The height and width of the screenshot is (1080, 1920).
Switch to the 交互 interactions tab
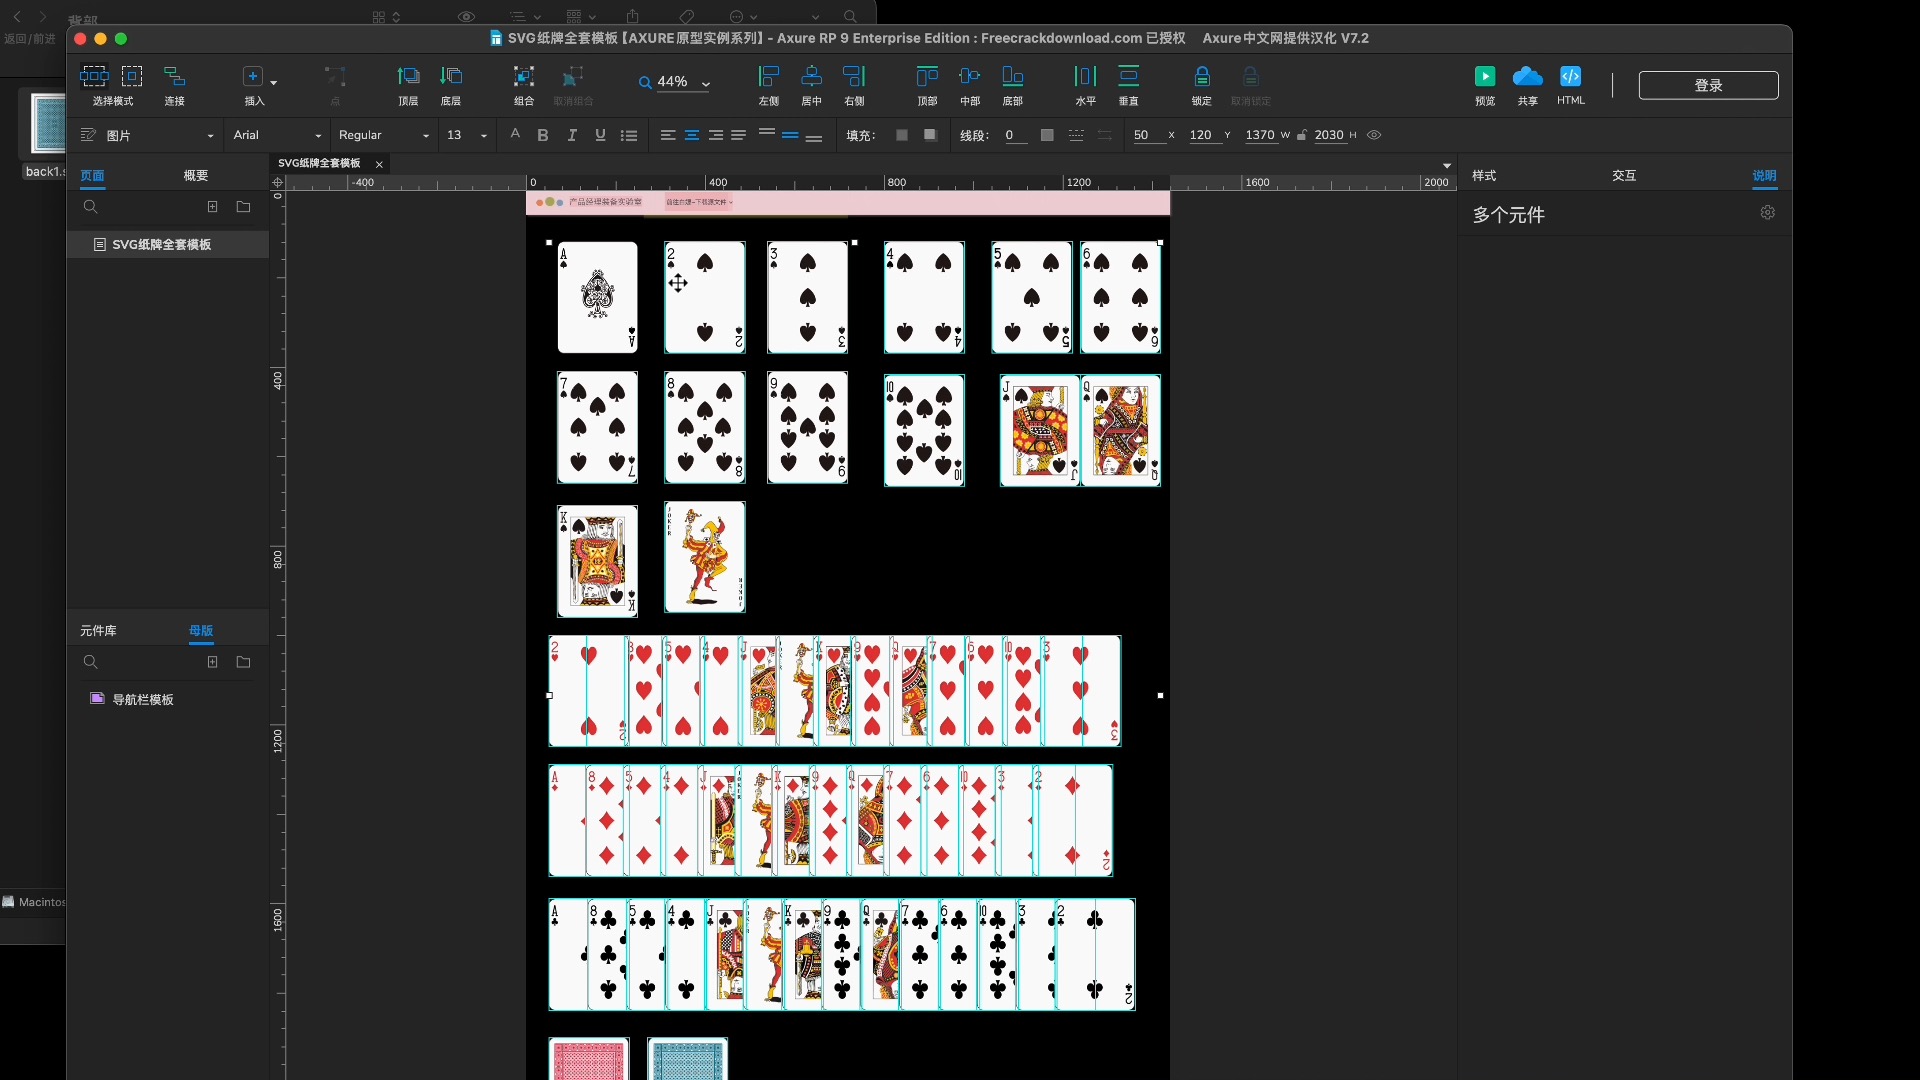1623,176
